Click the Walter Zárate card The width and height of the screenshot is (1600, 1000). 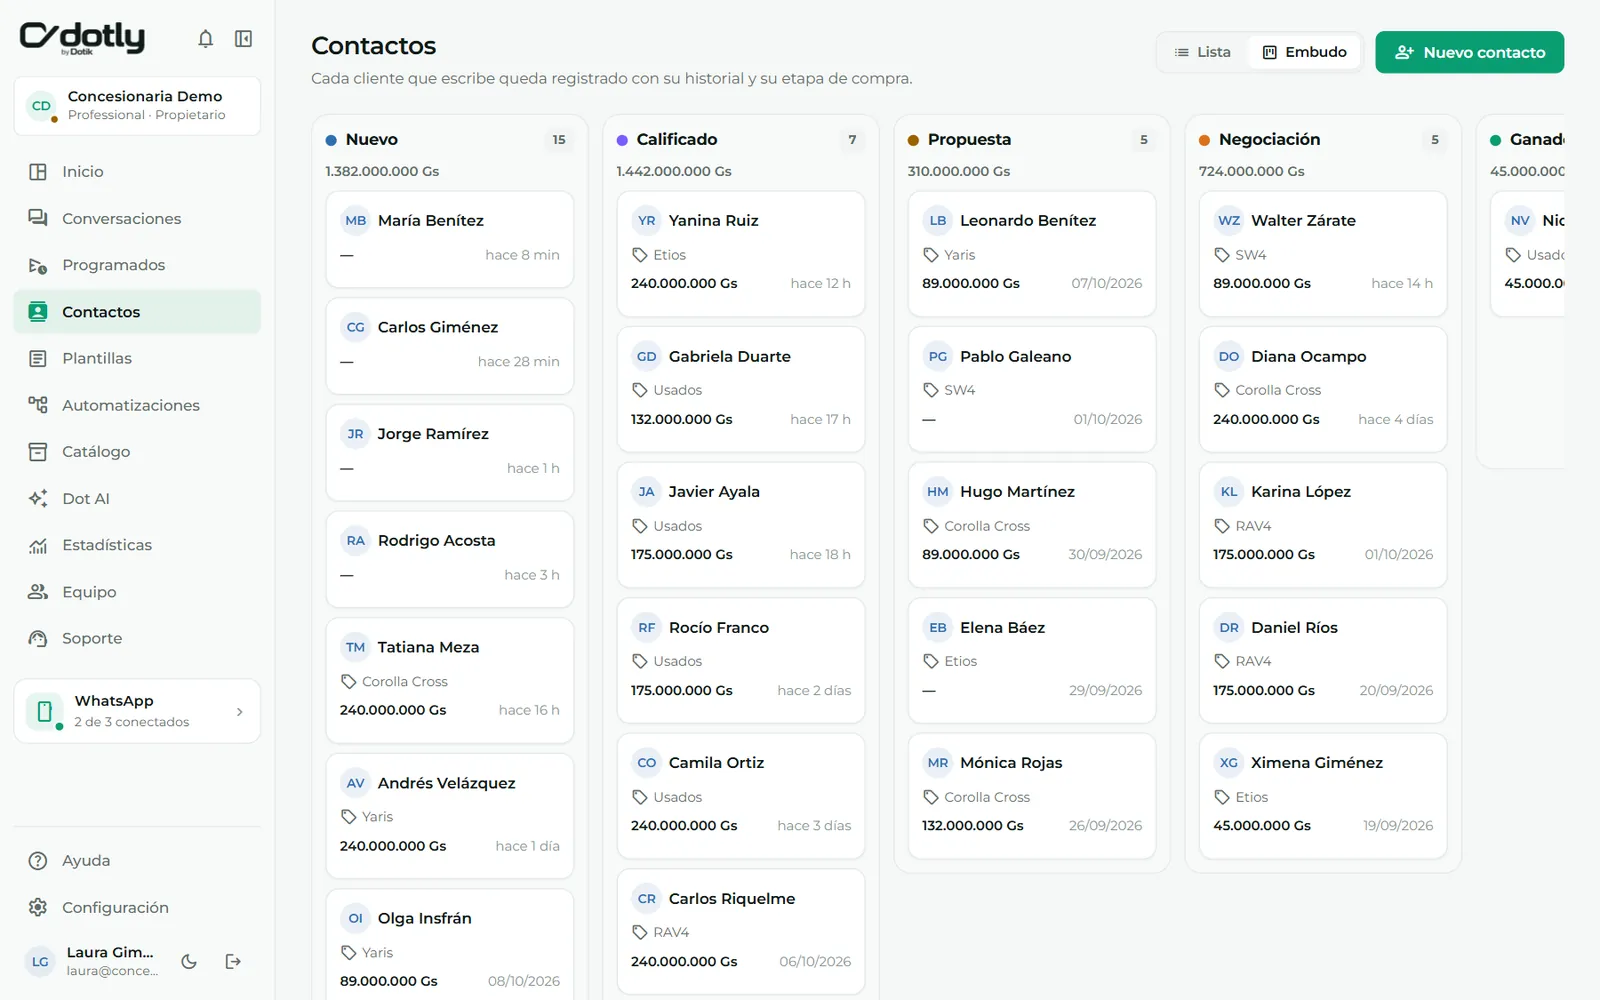1323,254
